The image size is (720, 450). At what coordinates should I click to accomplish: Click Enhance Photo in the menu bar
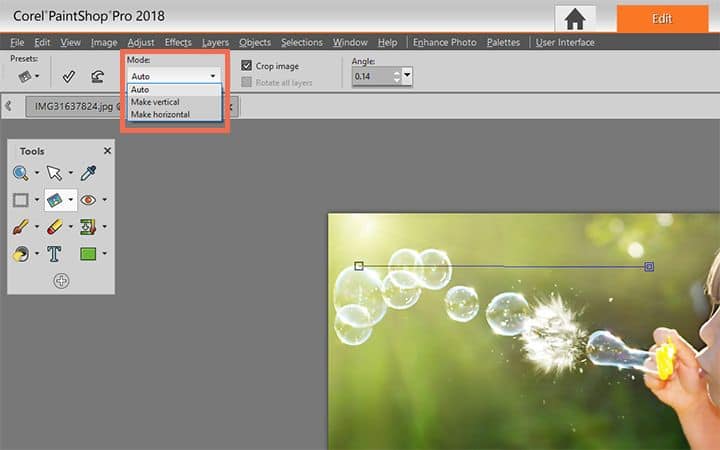(x=444, y=43)
